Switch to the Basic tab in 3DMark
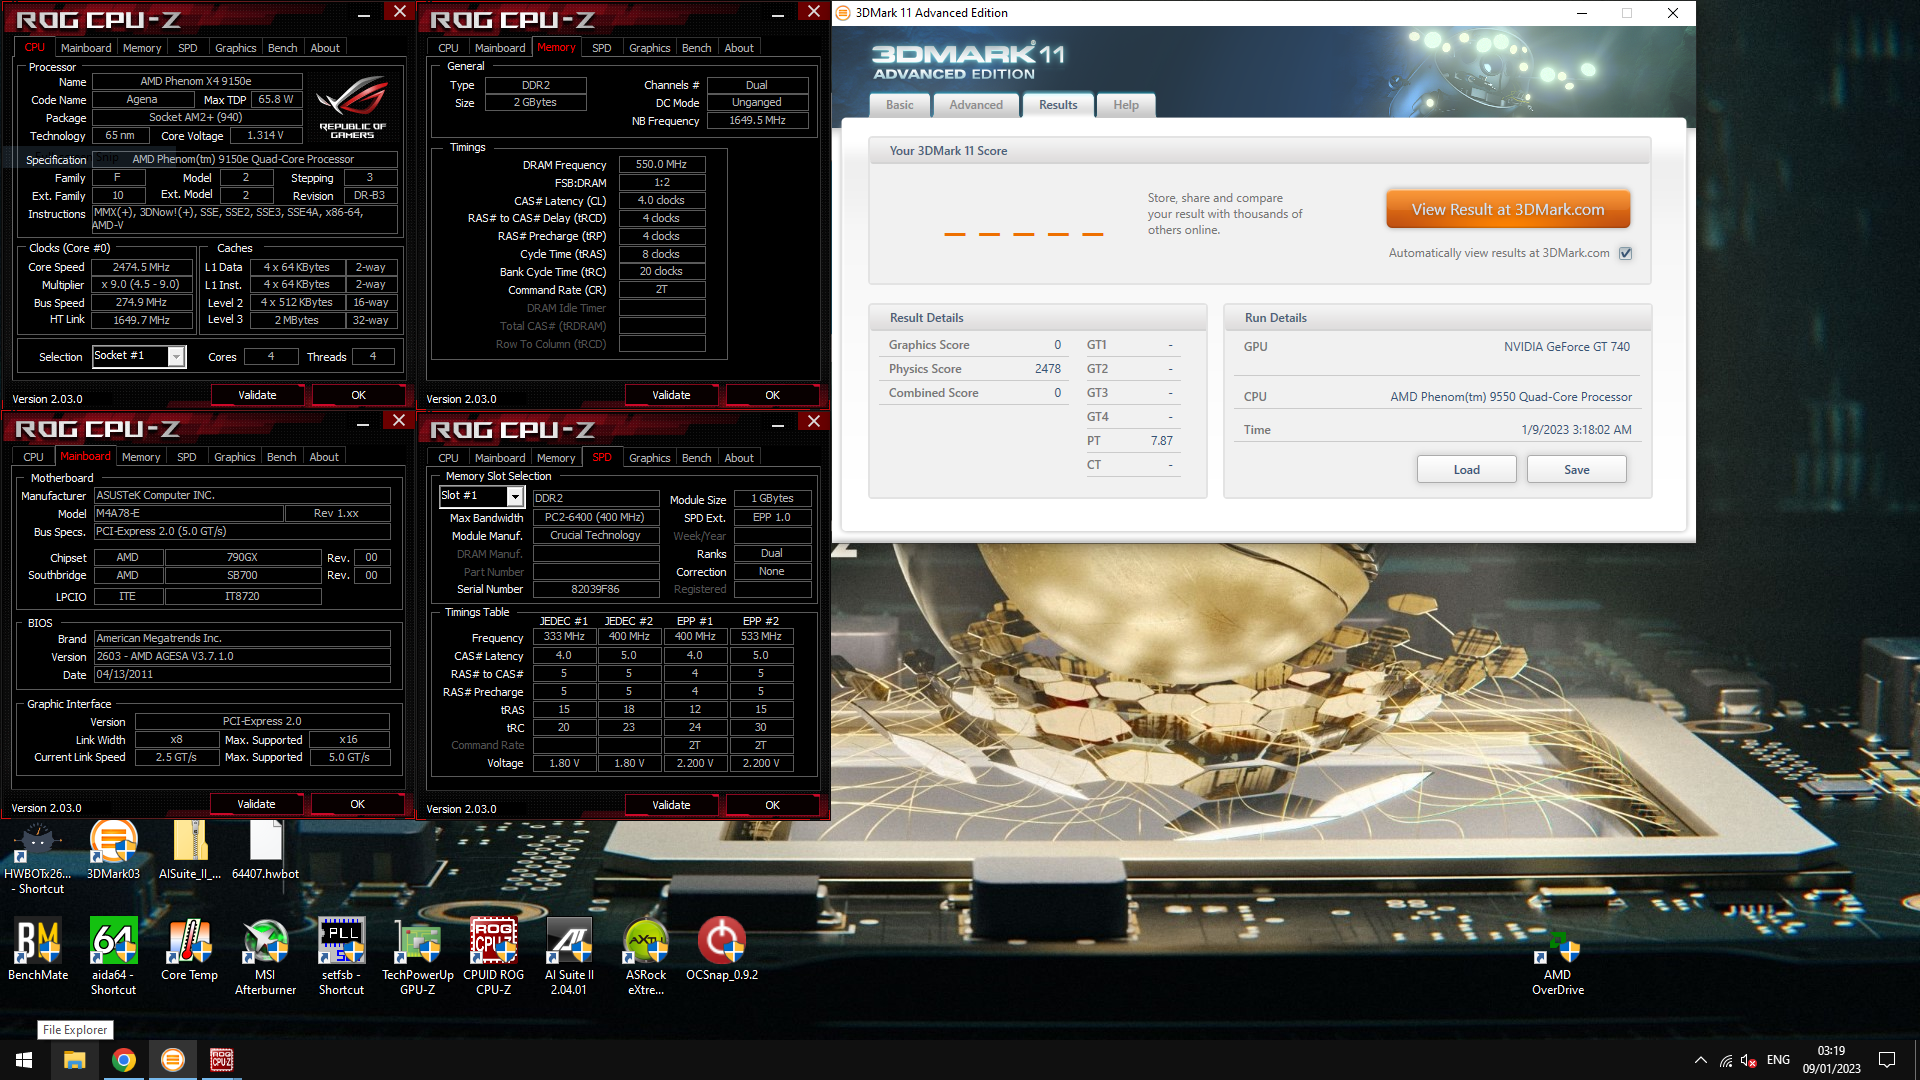This screenshot has height=1080, width=1920. click(x=899, y=105)
